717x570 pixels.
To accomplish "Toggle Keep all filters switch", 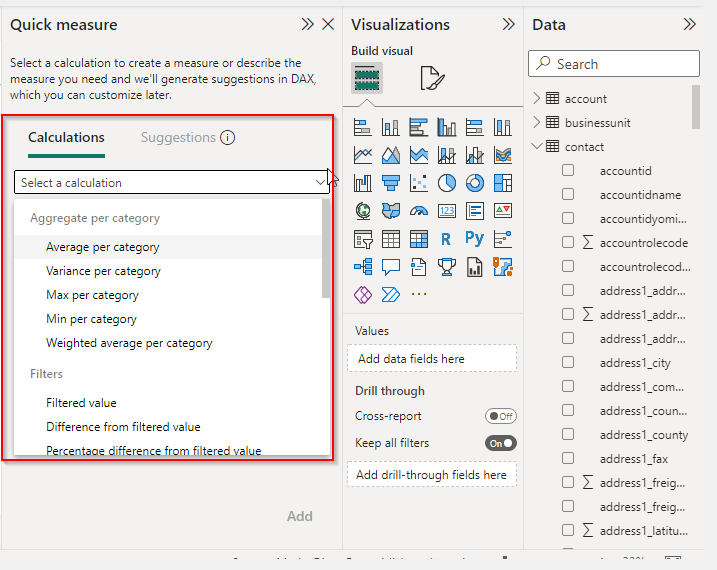I will [500, 443].
